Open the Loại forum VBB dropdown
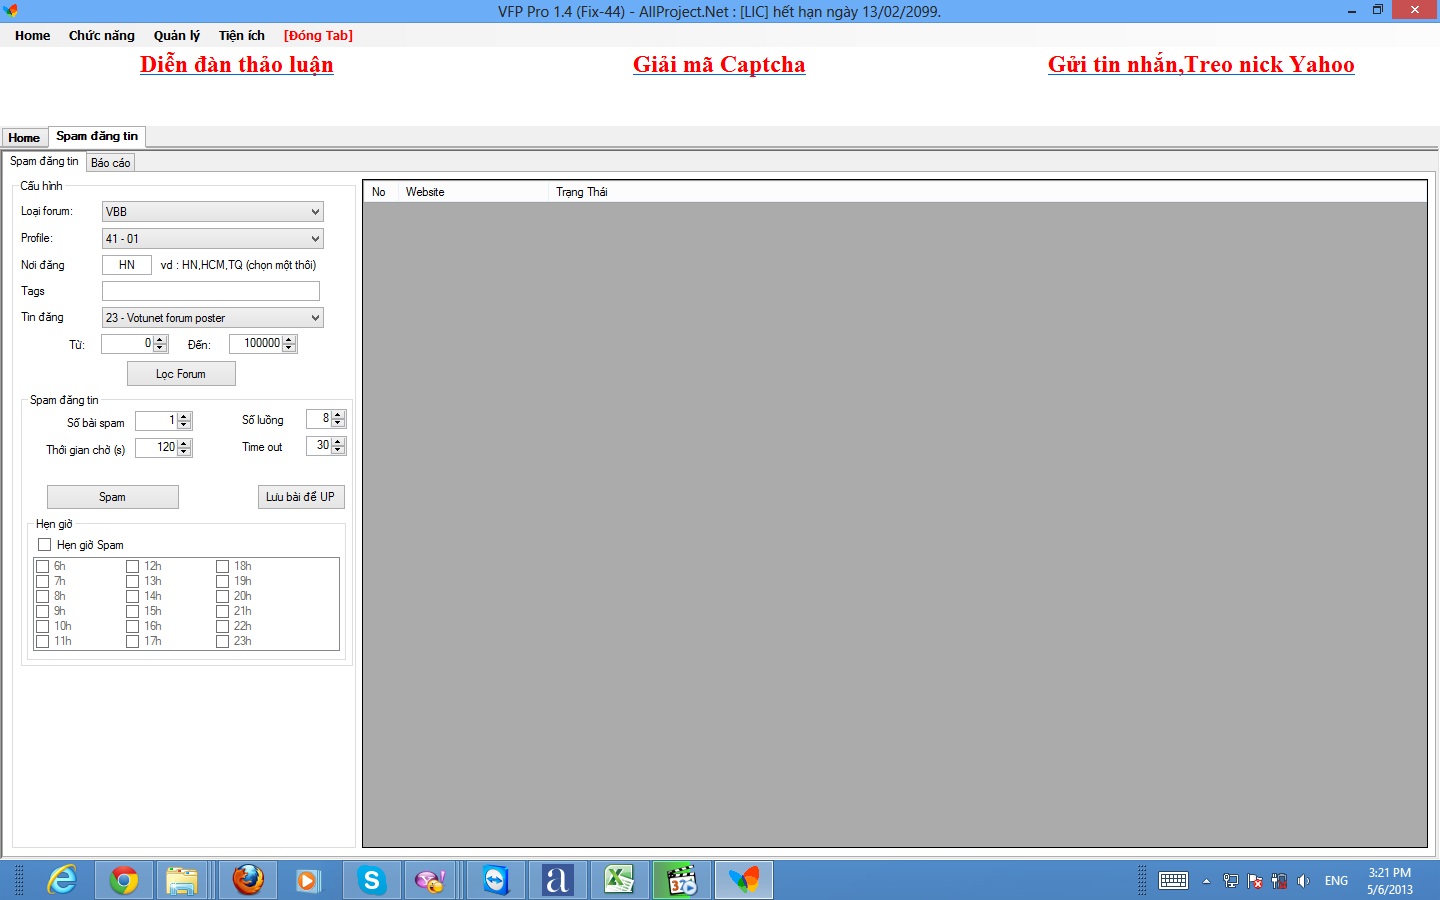This screenshot has height=900, width=1440. click(x=213, y=212)
